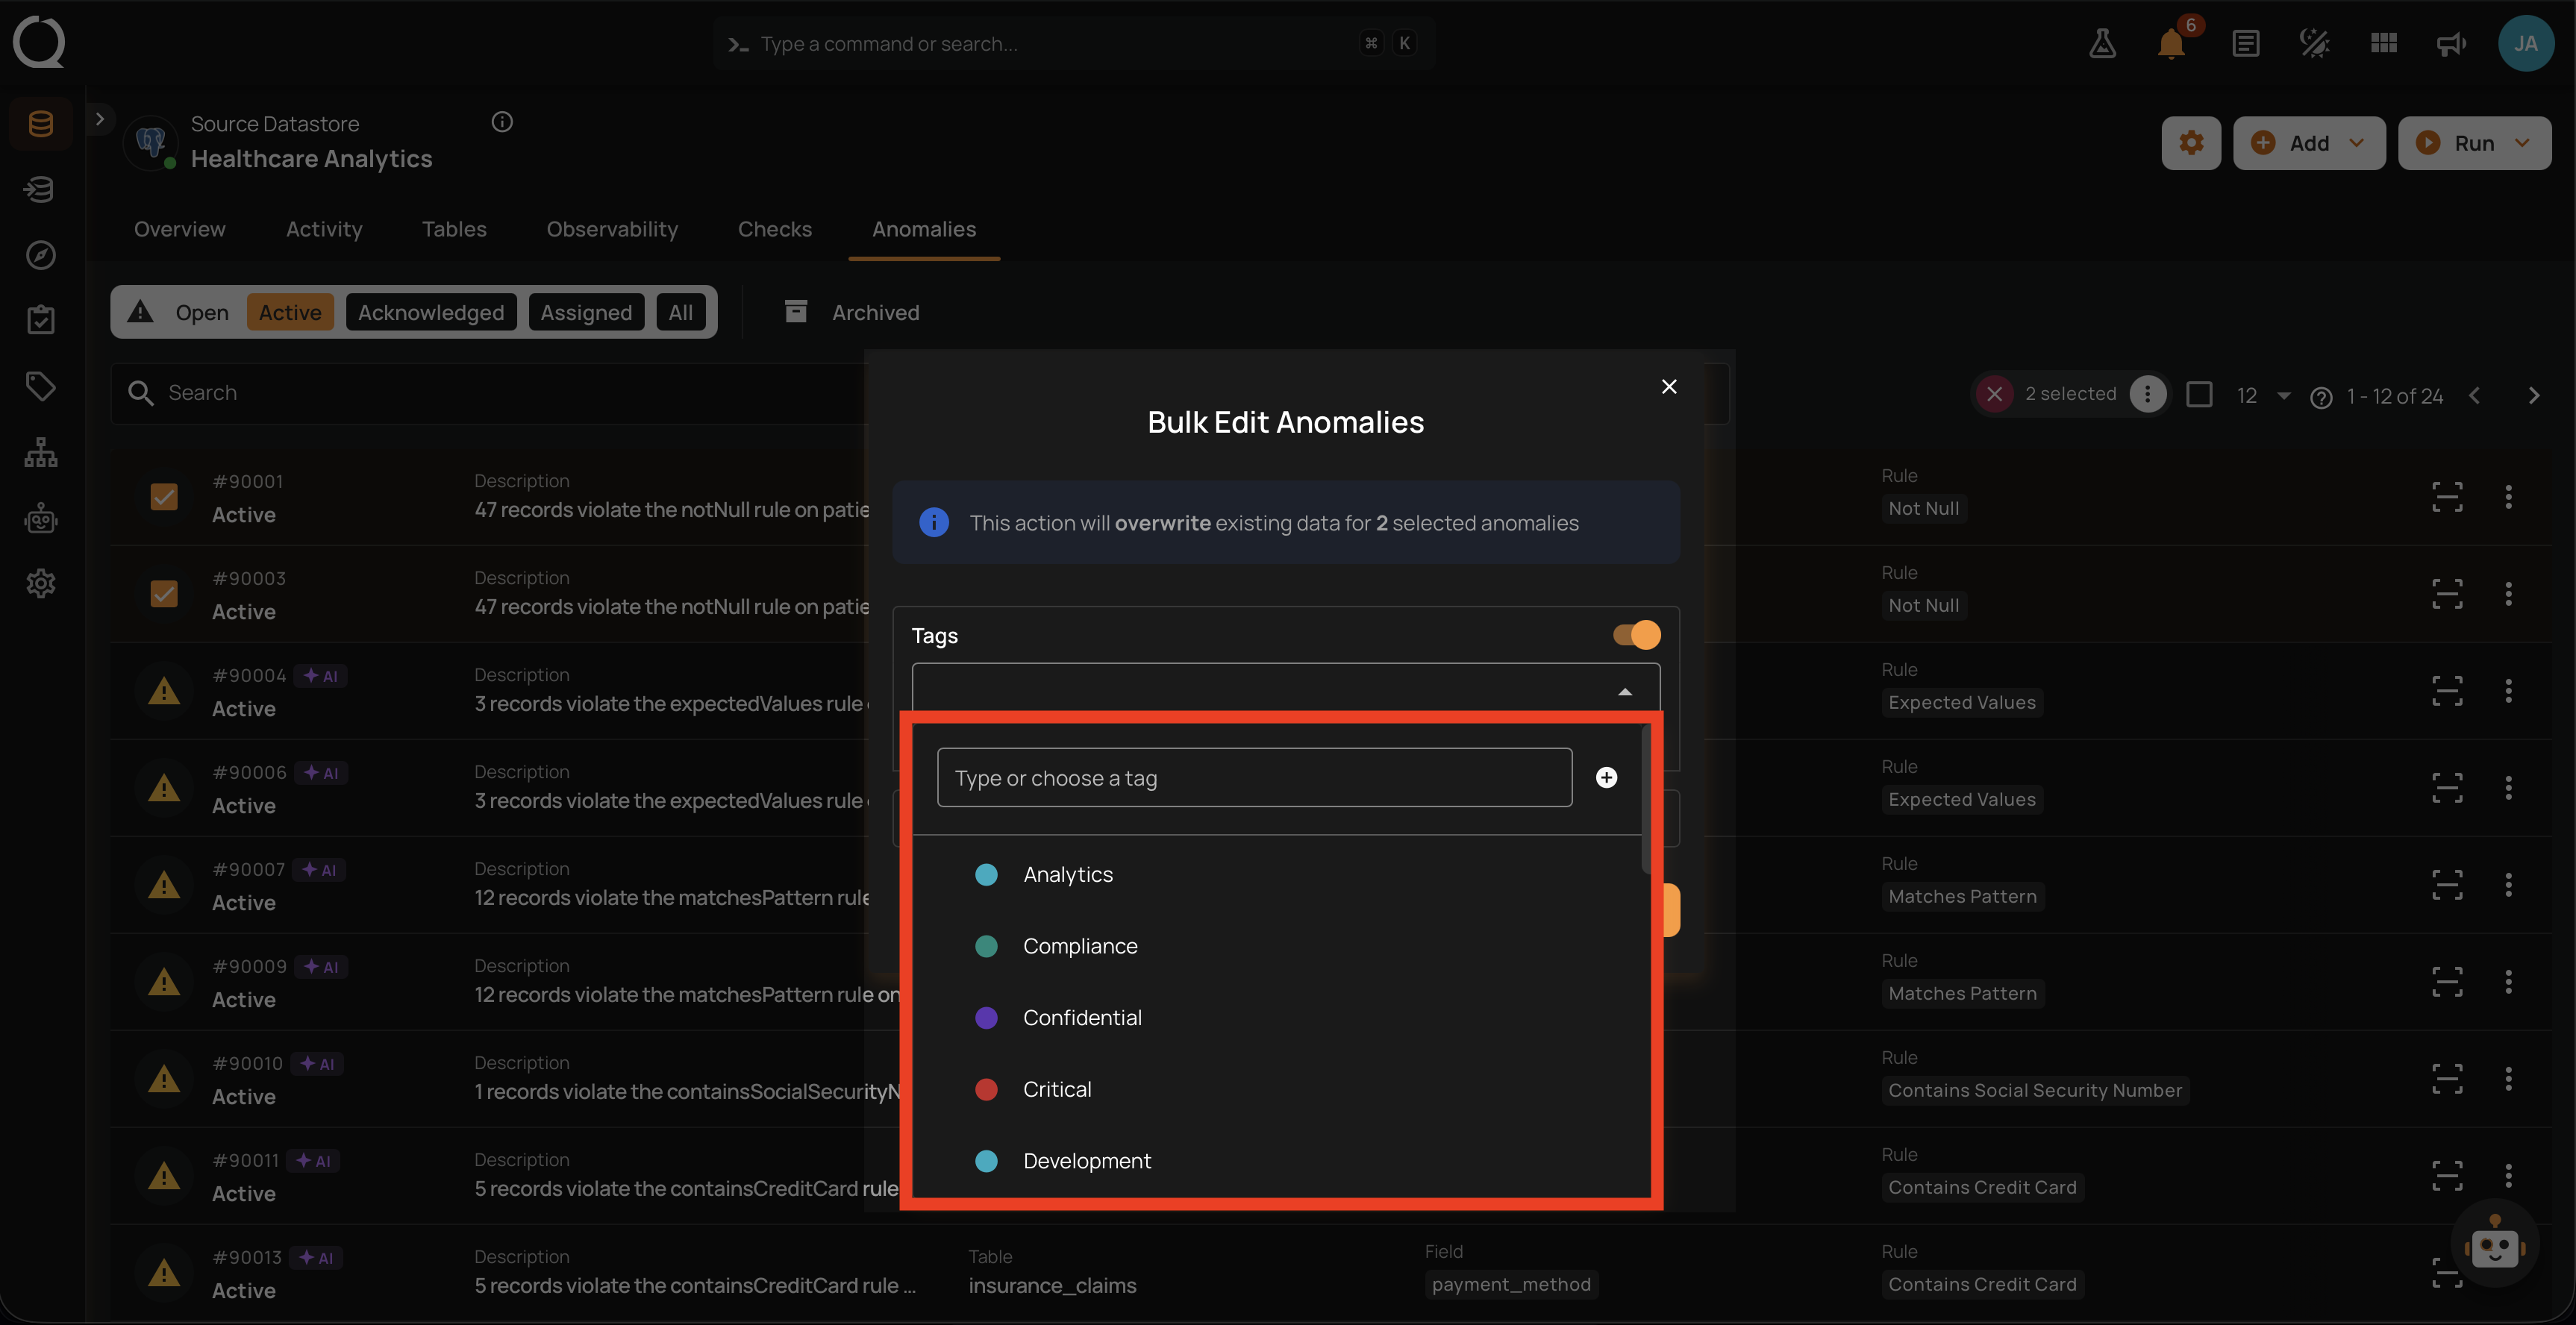Click the magic wand theme icon
Screen dimensions: 2576x1325
click(2314, 43)
